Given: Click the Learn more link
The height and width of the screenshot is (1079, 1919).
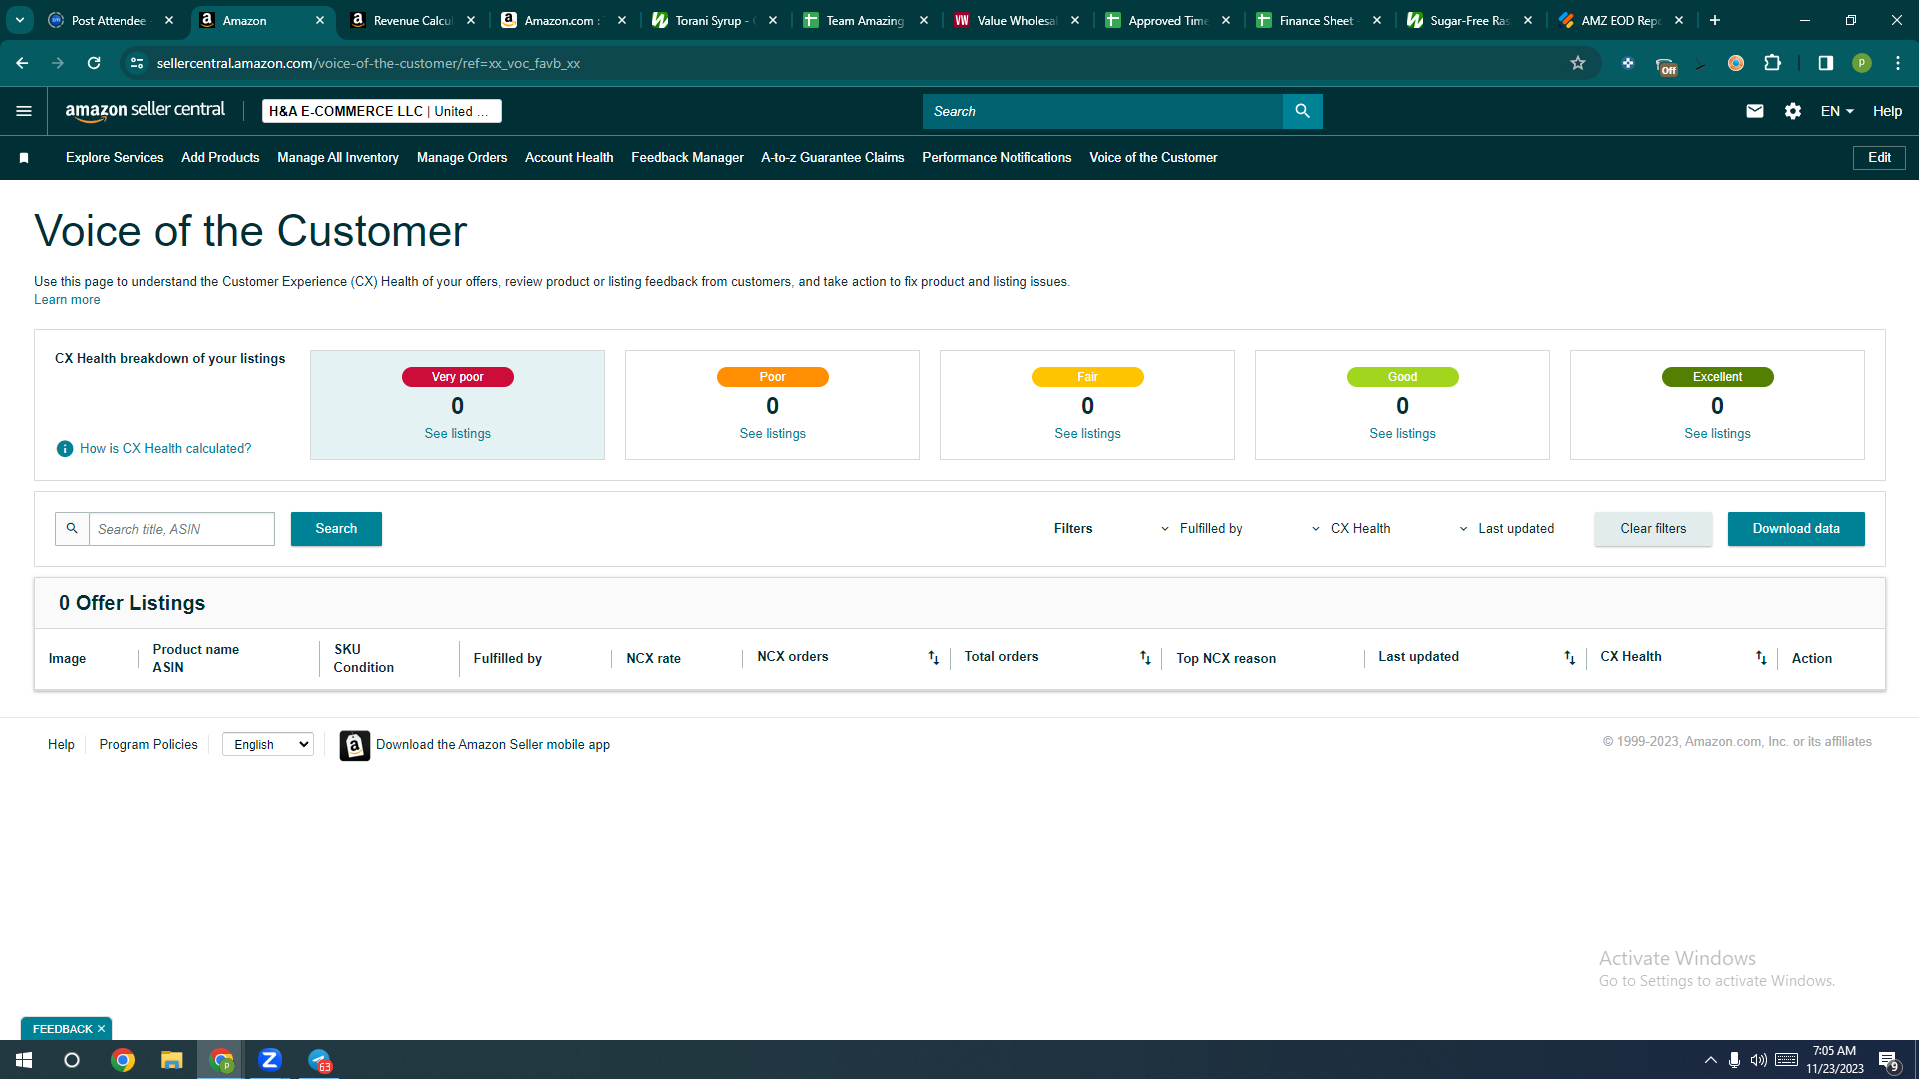Looking at the screenshot, I should point(67,300).
